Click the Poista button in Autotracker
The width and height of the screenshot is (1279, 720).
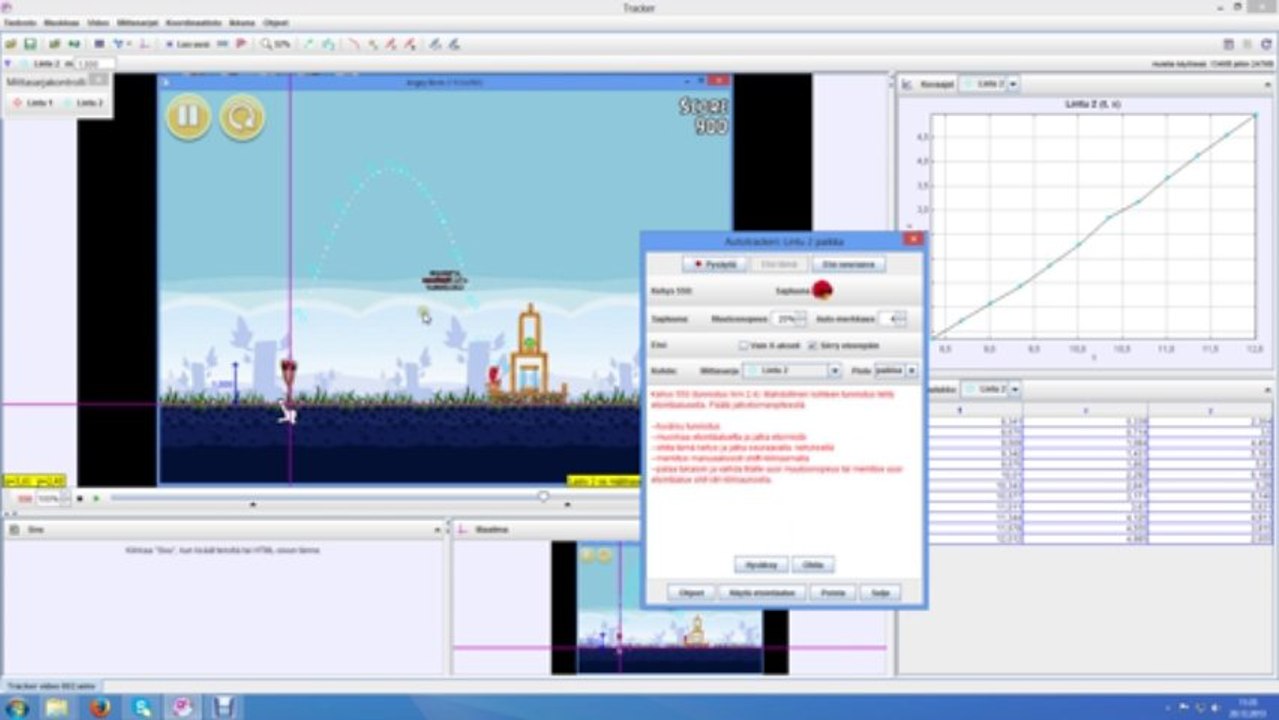tap(832, 593)
